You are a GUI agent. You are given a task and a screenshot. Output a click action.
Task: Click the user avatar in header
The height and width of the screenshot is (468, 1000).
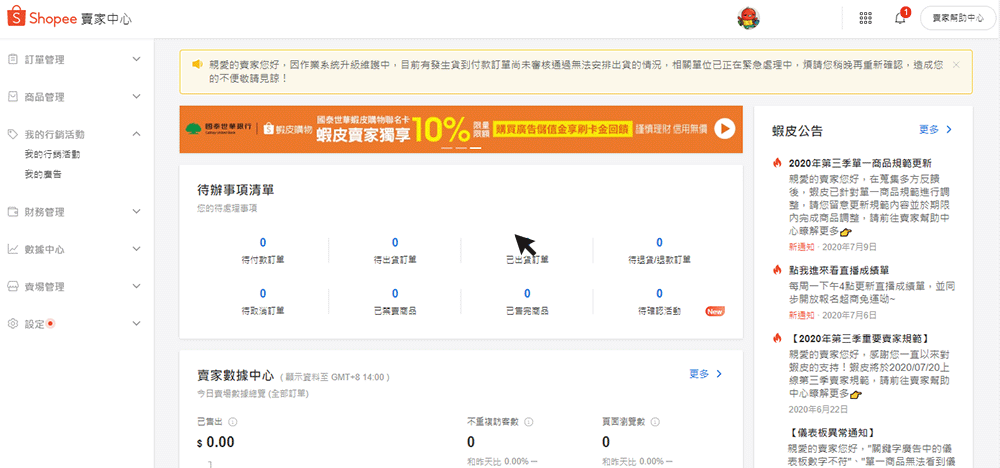pyautogui.click(x=747, y=18)
